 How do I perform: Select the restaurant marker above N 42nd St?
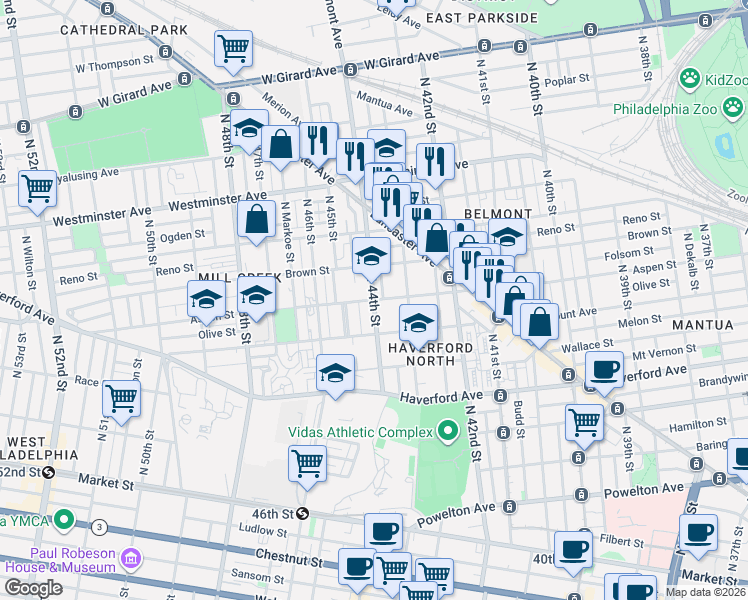click(x=435, y=165)
